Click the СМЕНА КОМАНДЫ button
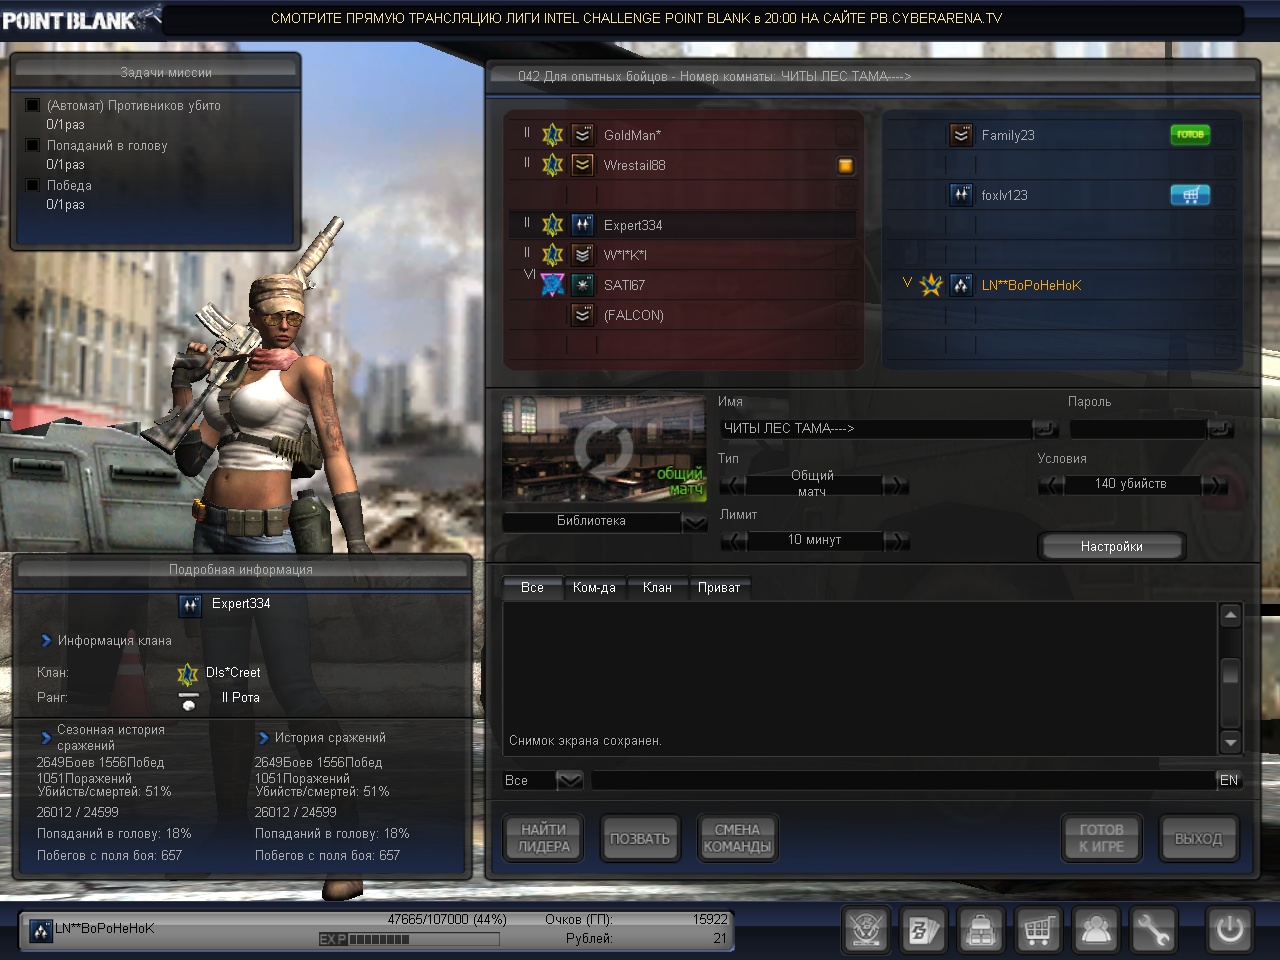Image resolution: width=1280 pixels, height=960 pixels. click(737, 838)
